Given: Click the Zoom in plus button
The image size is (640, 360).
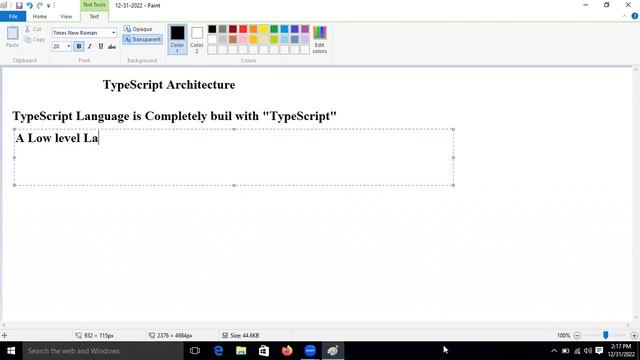Looking at the screenshot, I should pyautogui.click(x=634, y=336).
